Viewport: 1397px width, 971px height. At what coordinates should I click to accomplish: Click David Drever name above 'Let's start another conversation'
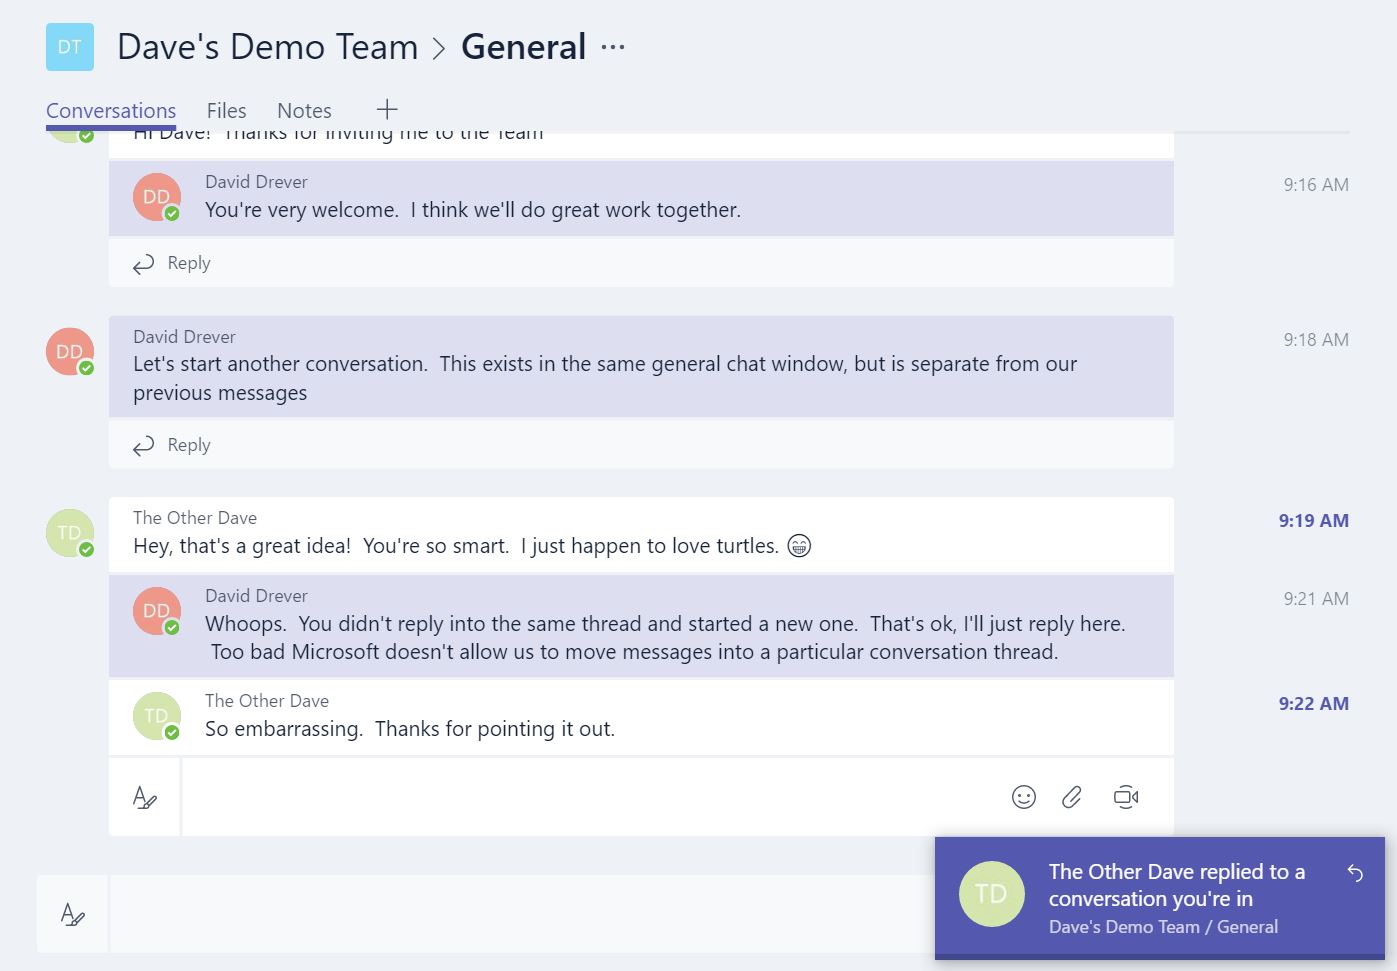[184, 337]
